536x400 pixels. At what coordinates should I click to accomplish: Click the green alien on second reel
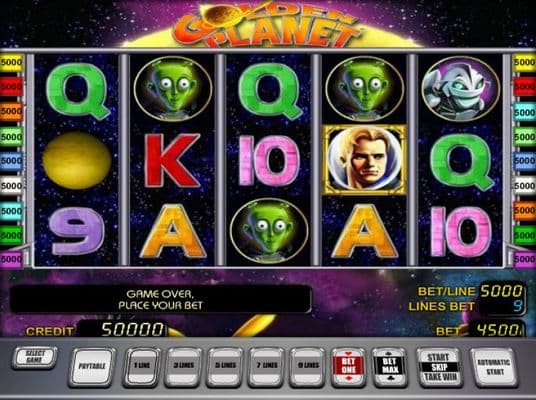(173, 89)
